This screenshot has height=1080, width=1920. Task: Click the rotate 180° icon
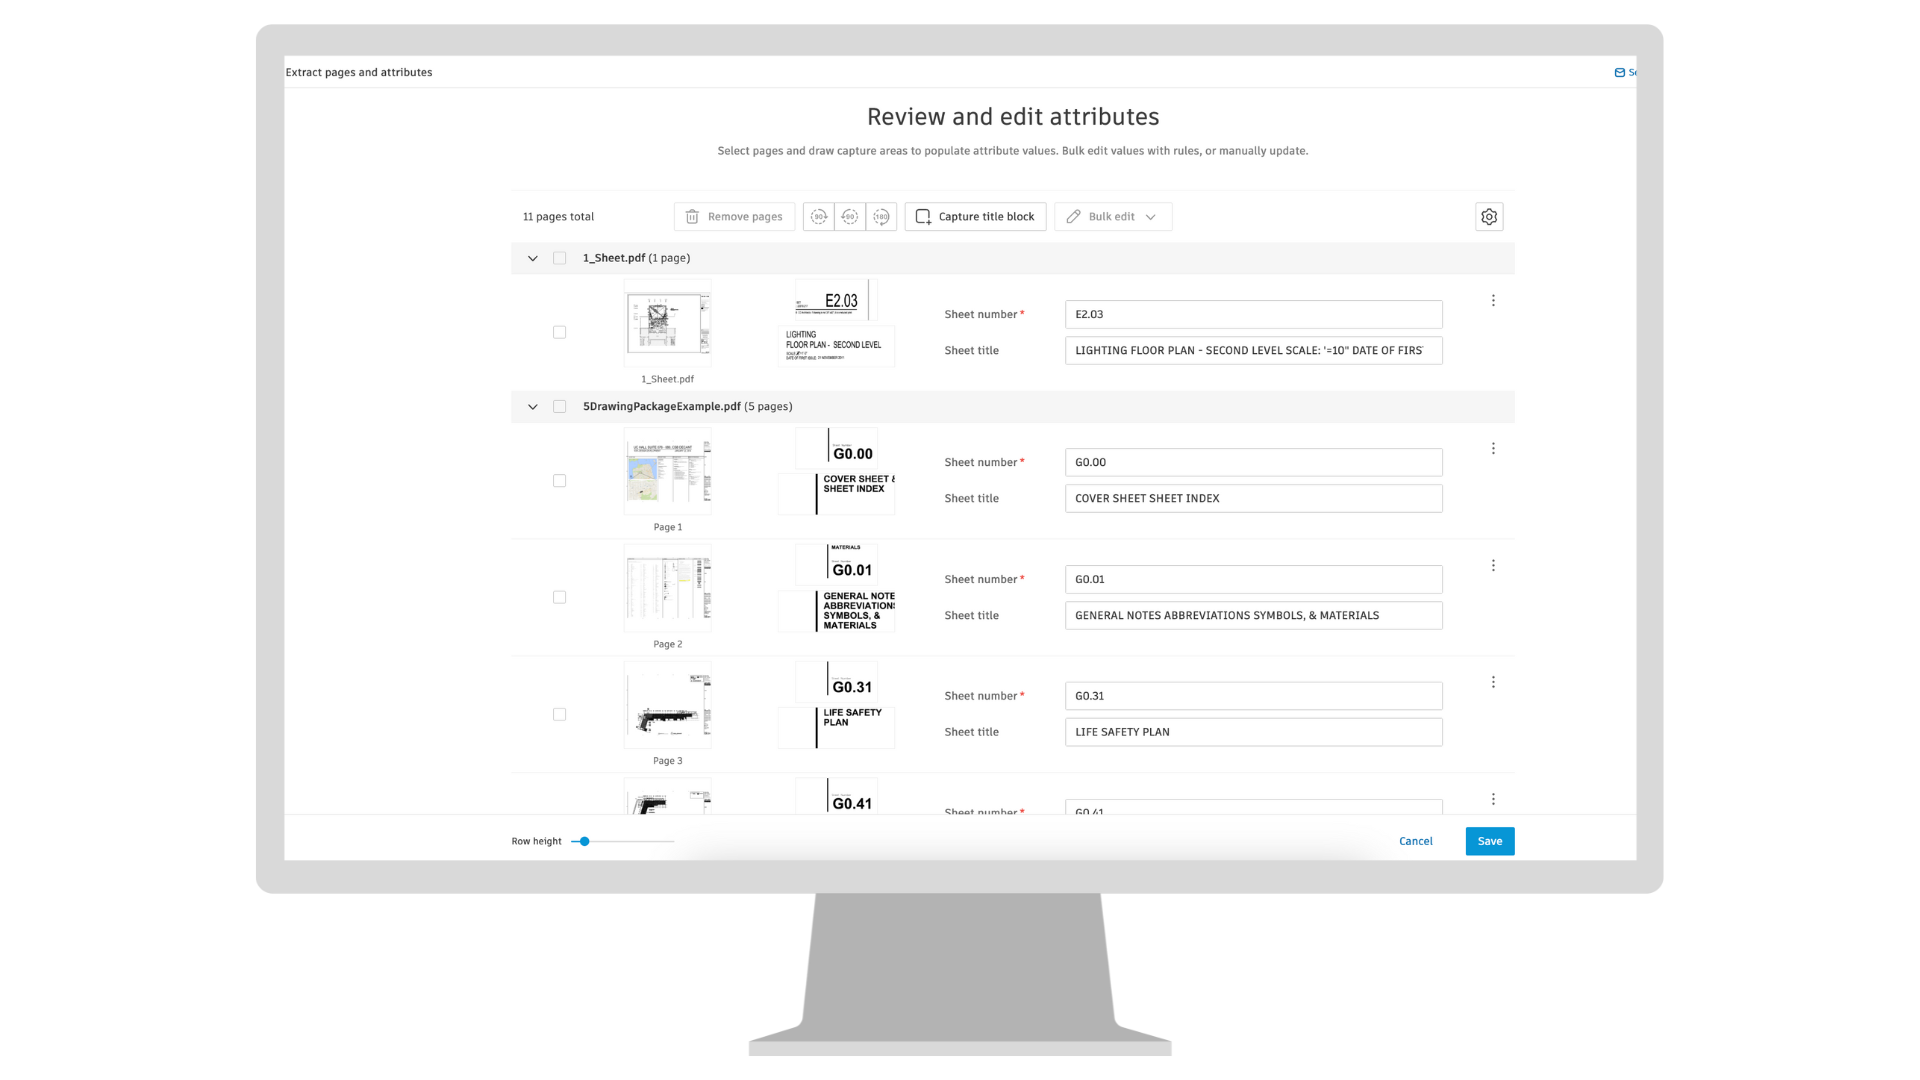point(881,216)
